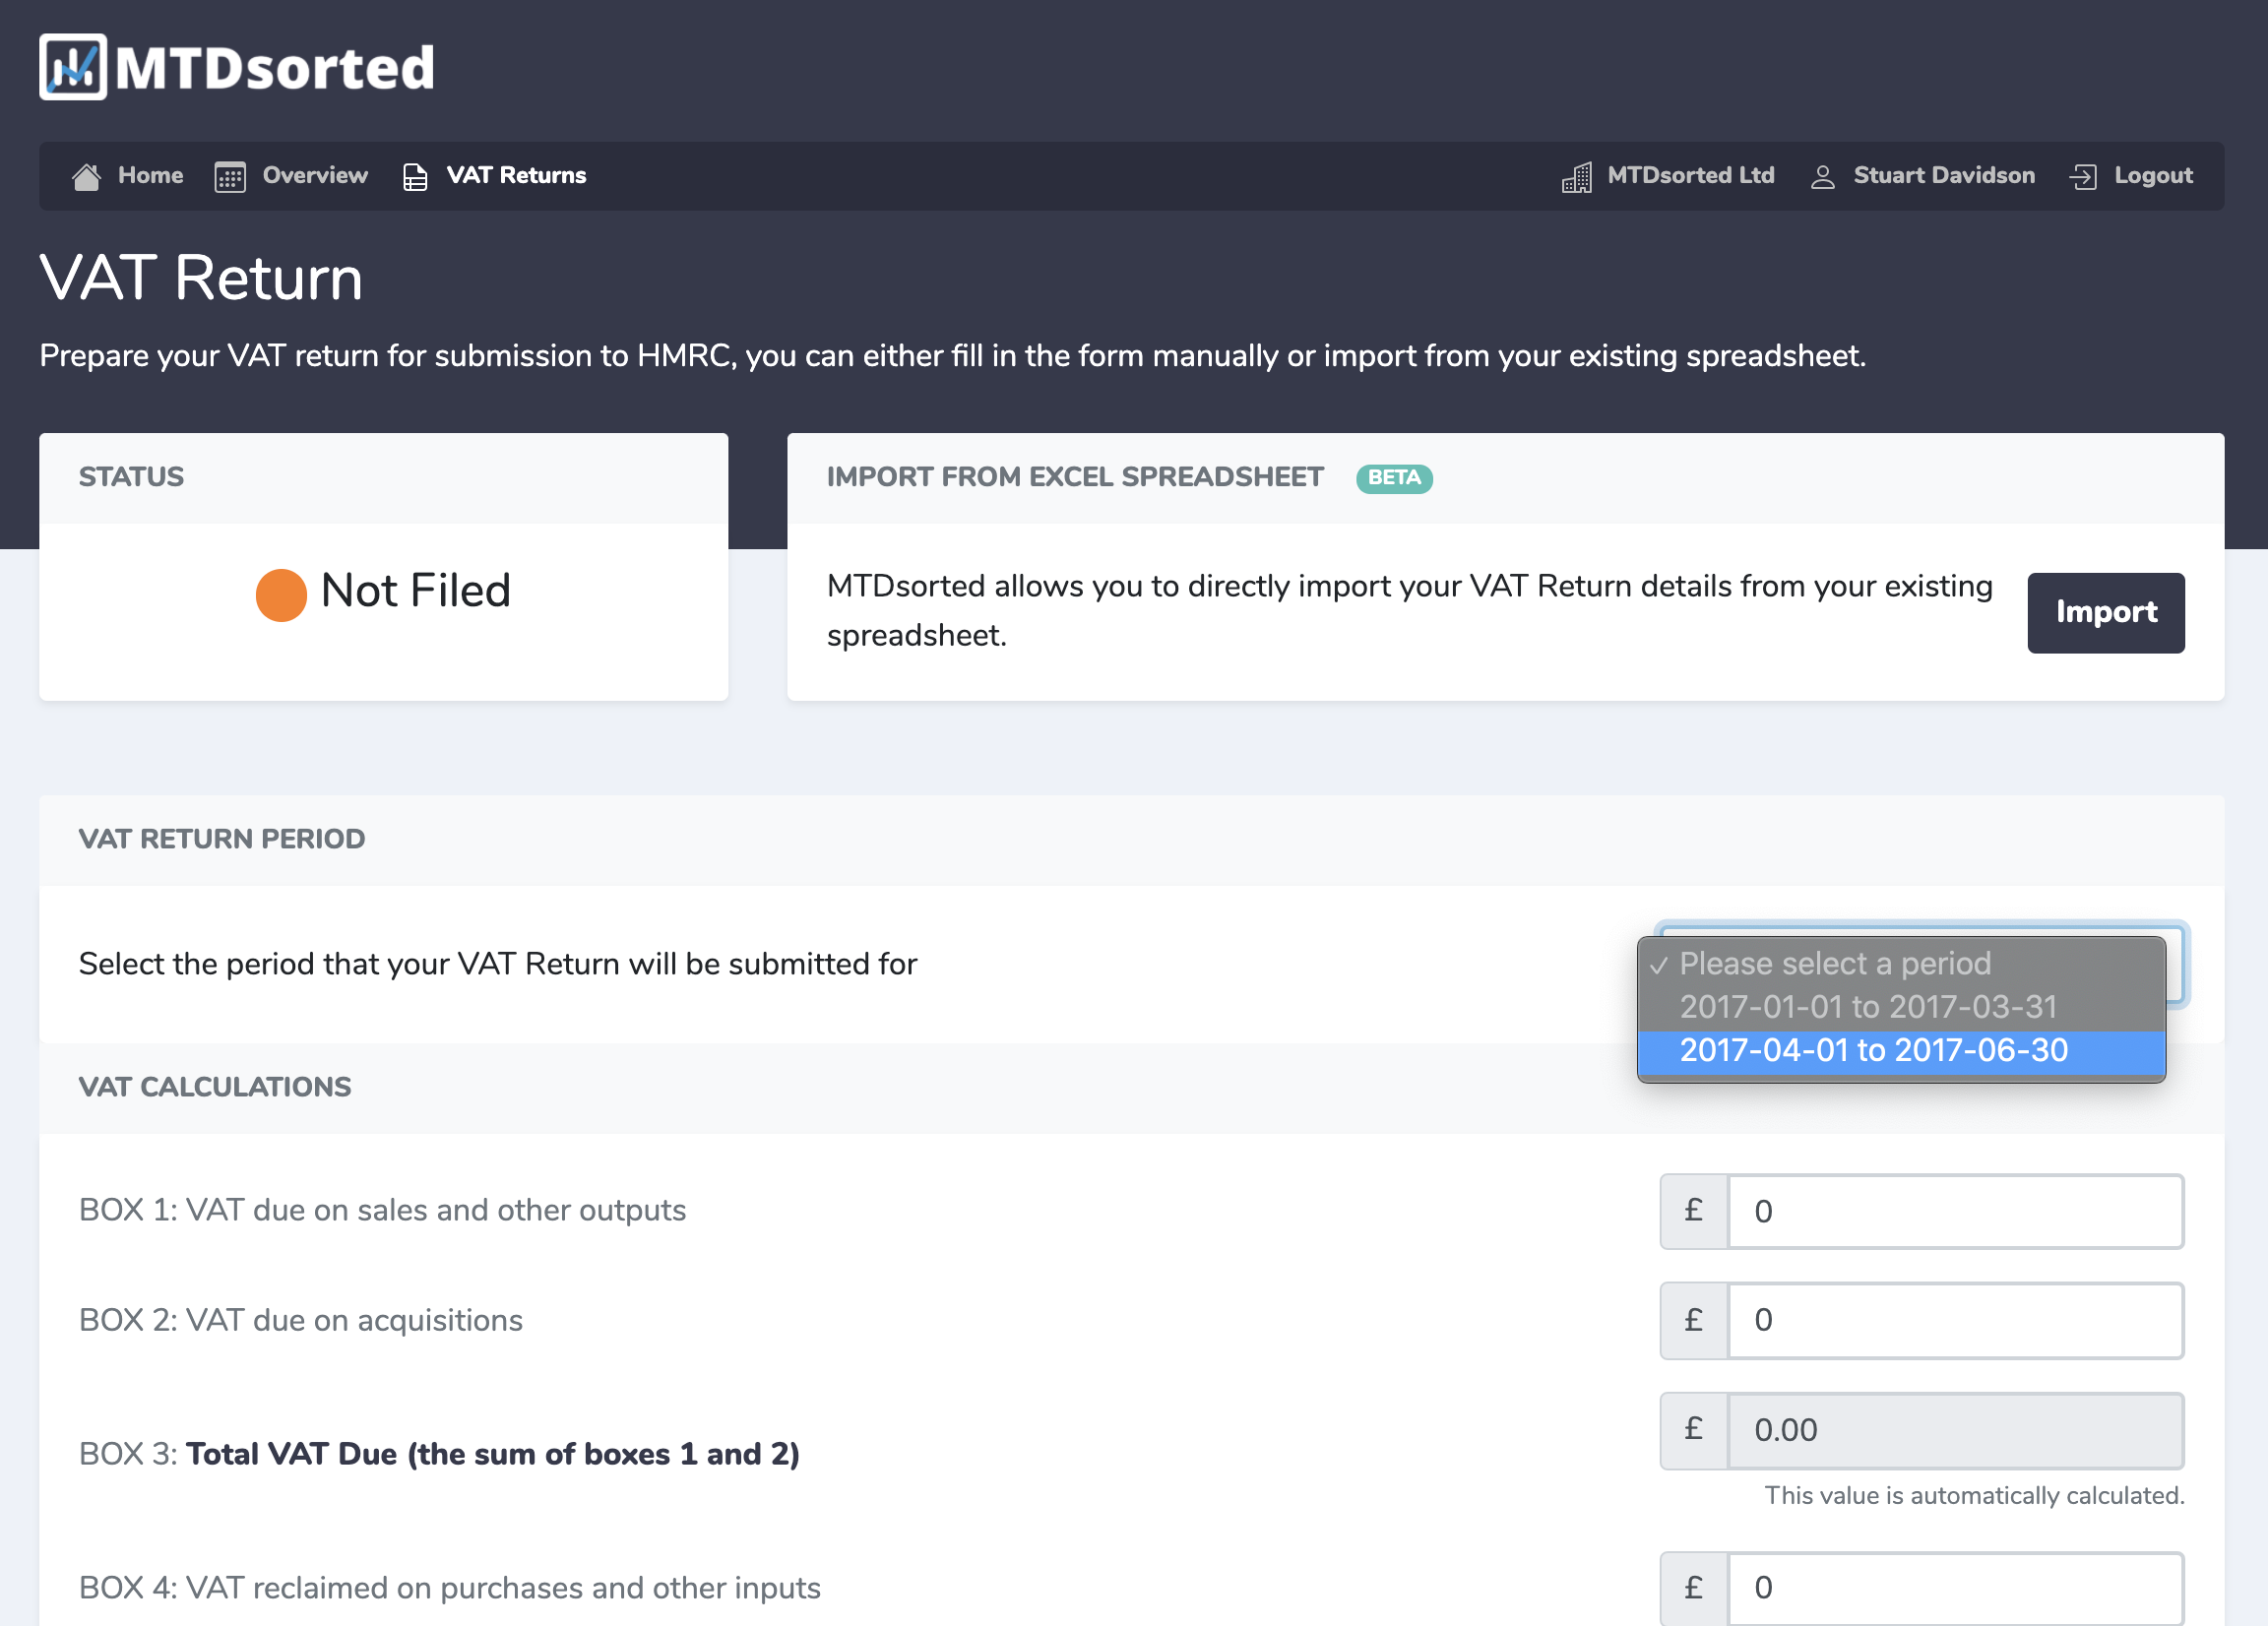Click the Box 3 Total VAT Due field

tap(1954, 1430)
